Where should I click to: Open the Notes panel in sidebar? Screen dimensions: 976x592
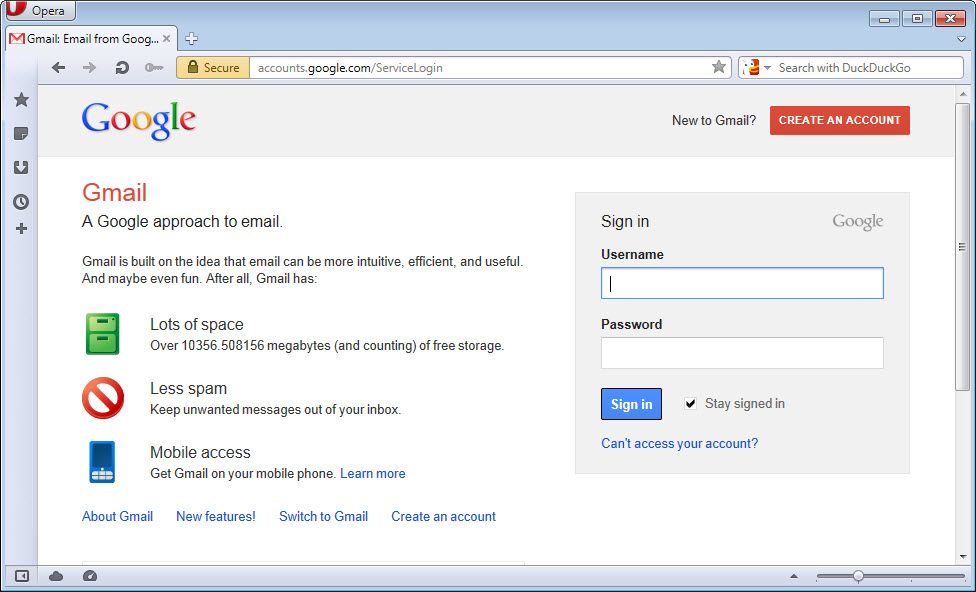click(x=21, y=134)
